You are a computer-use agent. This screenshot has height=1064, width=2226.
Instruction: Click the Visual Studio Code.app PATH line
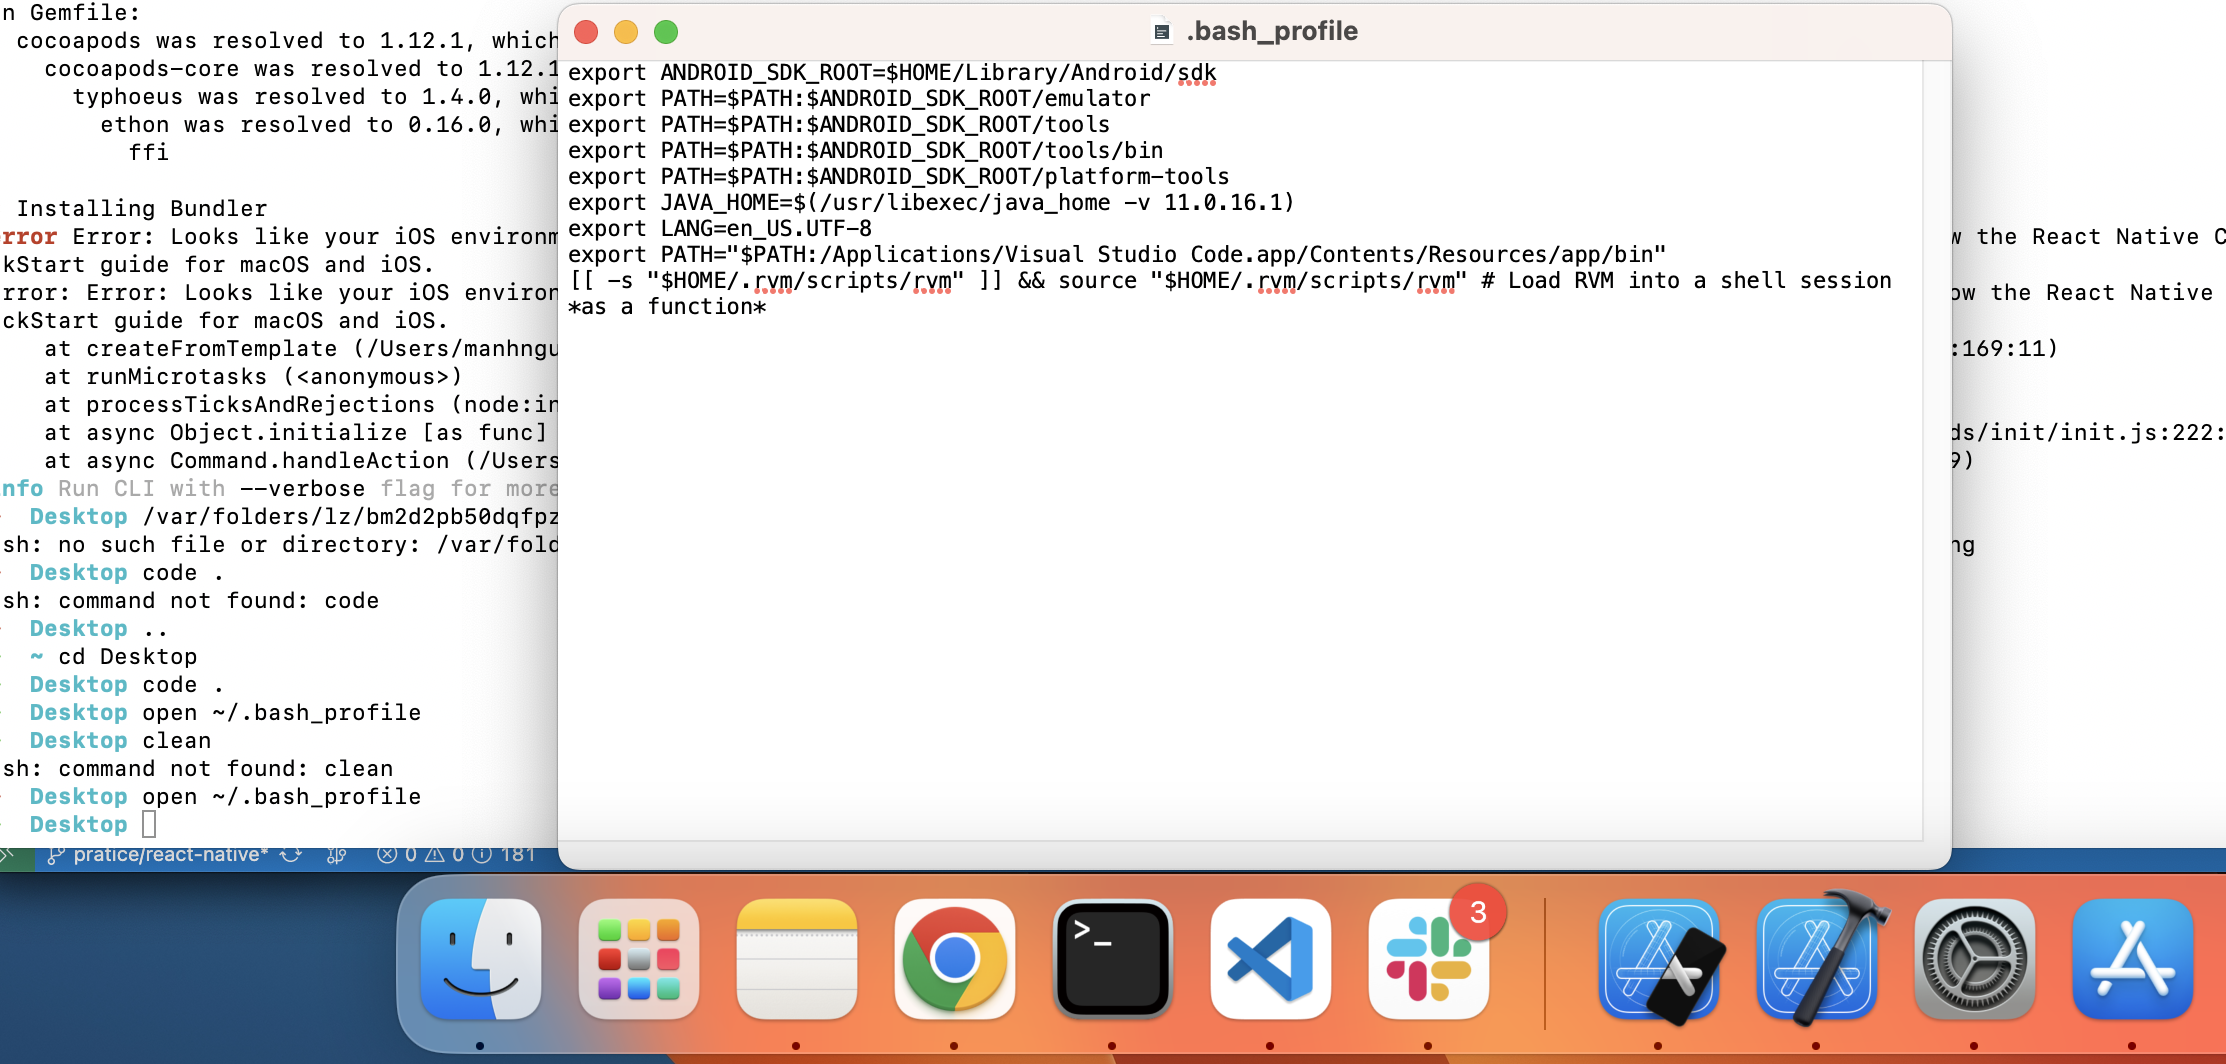tap(1117, 255)
